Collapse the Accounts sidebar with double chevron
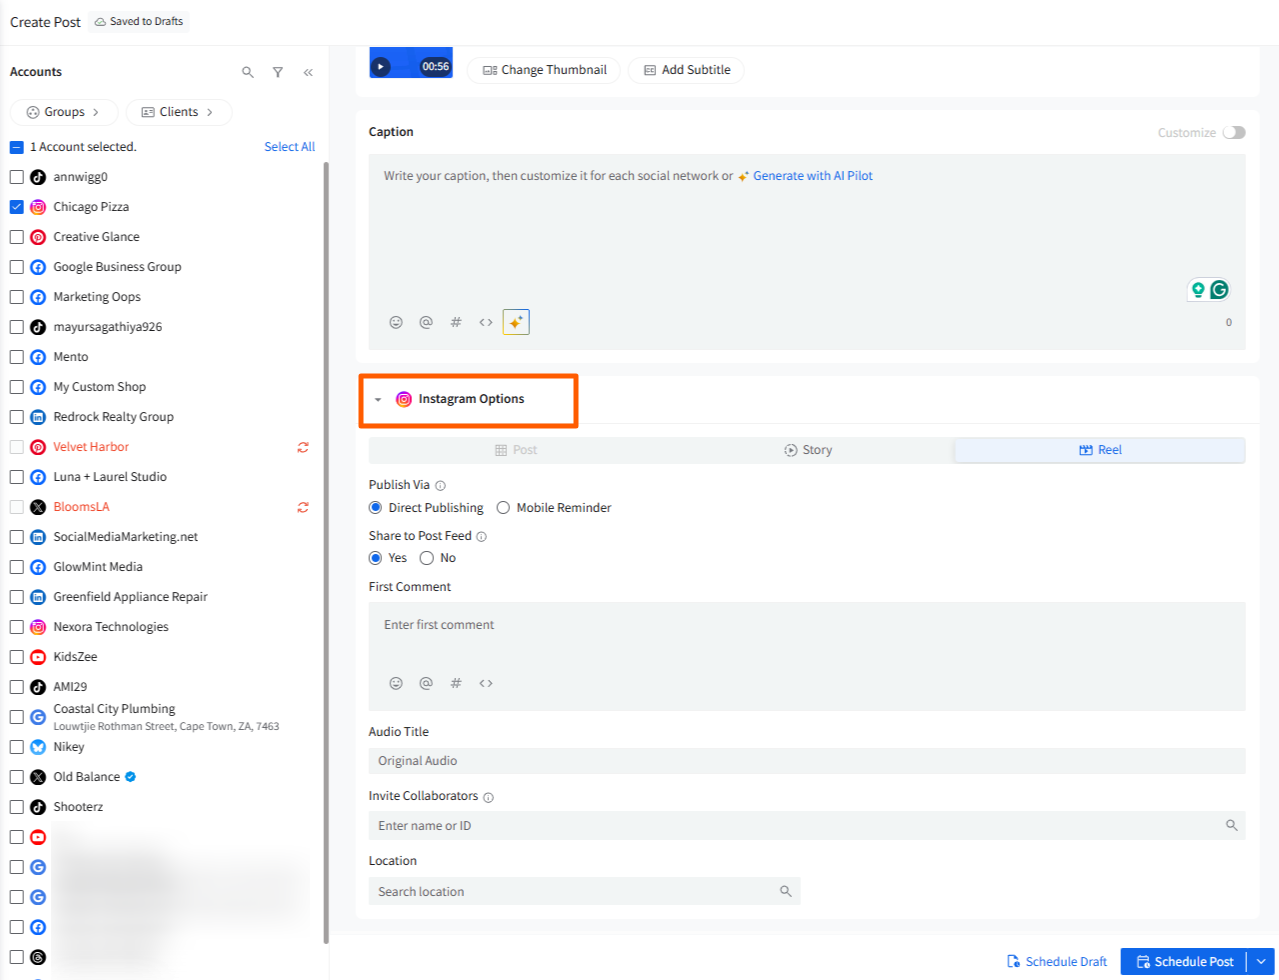1279x980 pixels. click(x=308, y=72)
